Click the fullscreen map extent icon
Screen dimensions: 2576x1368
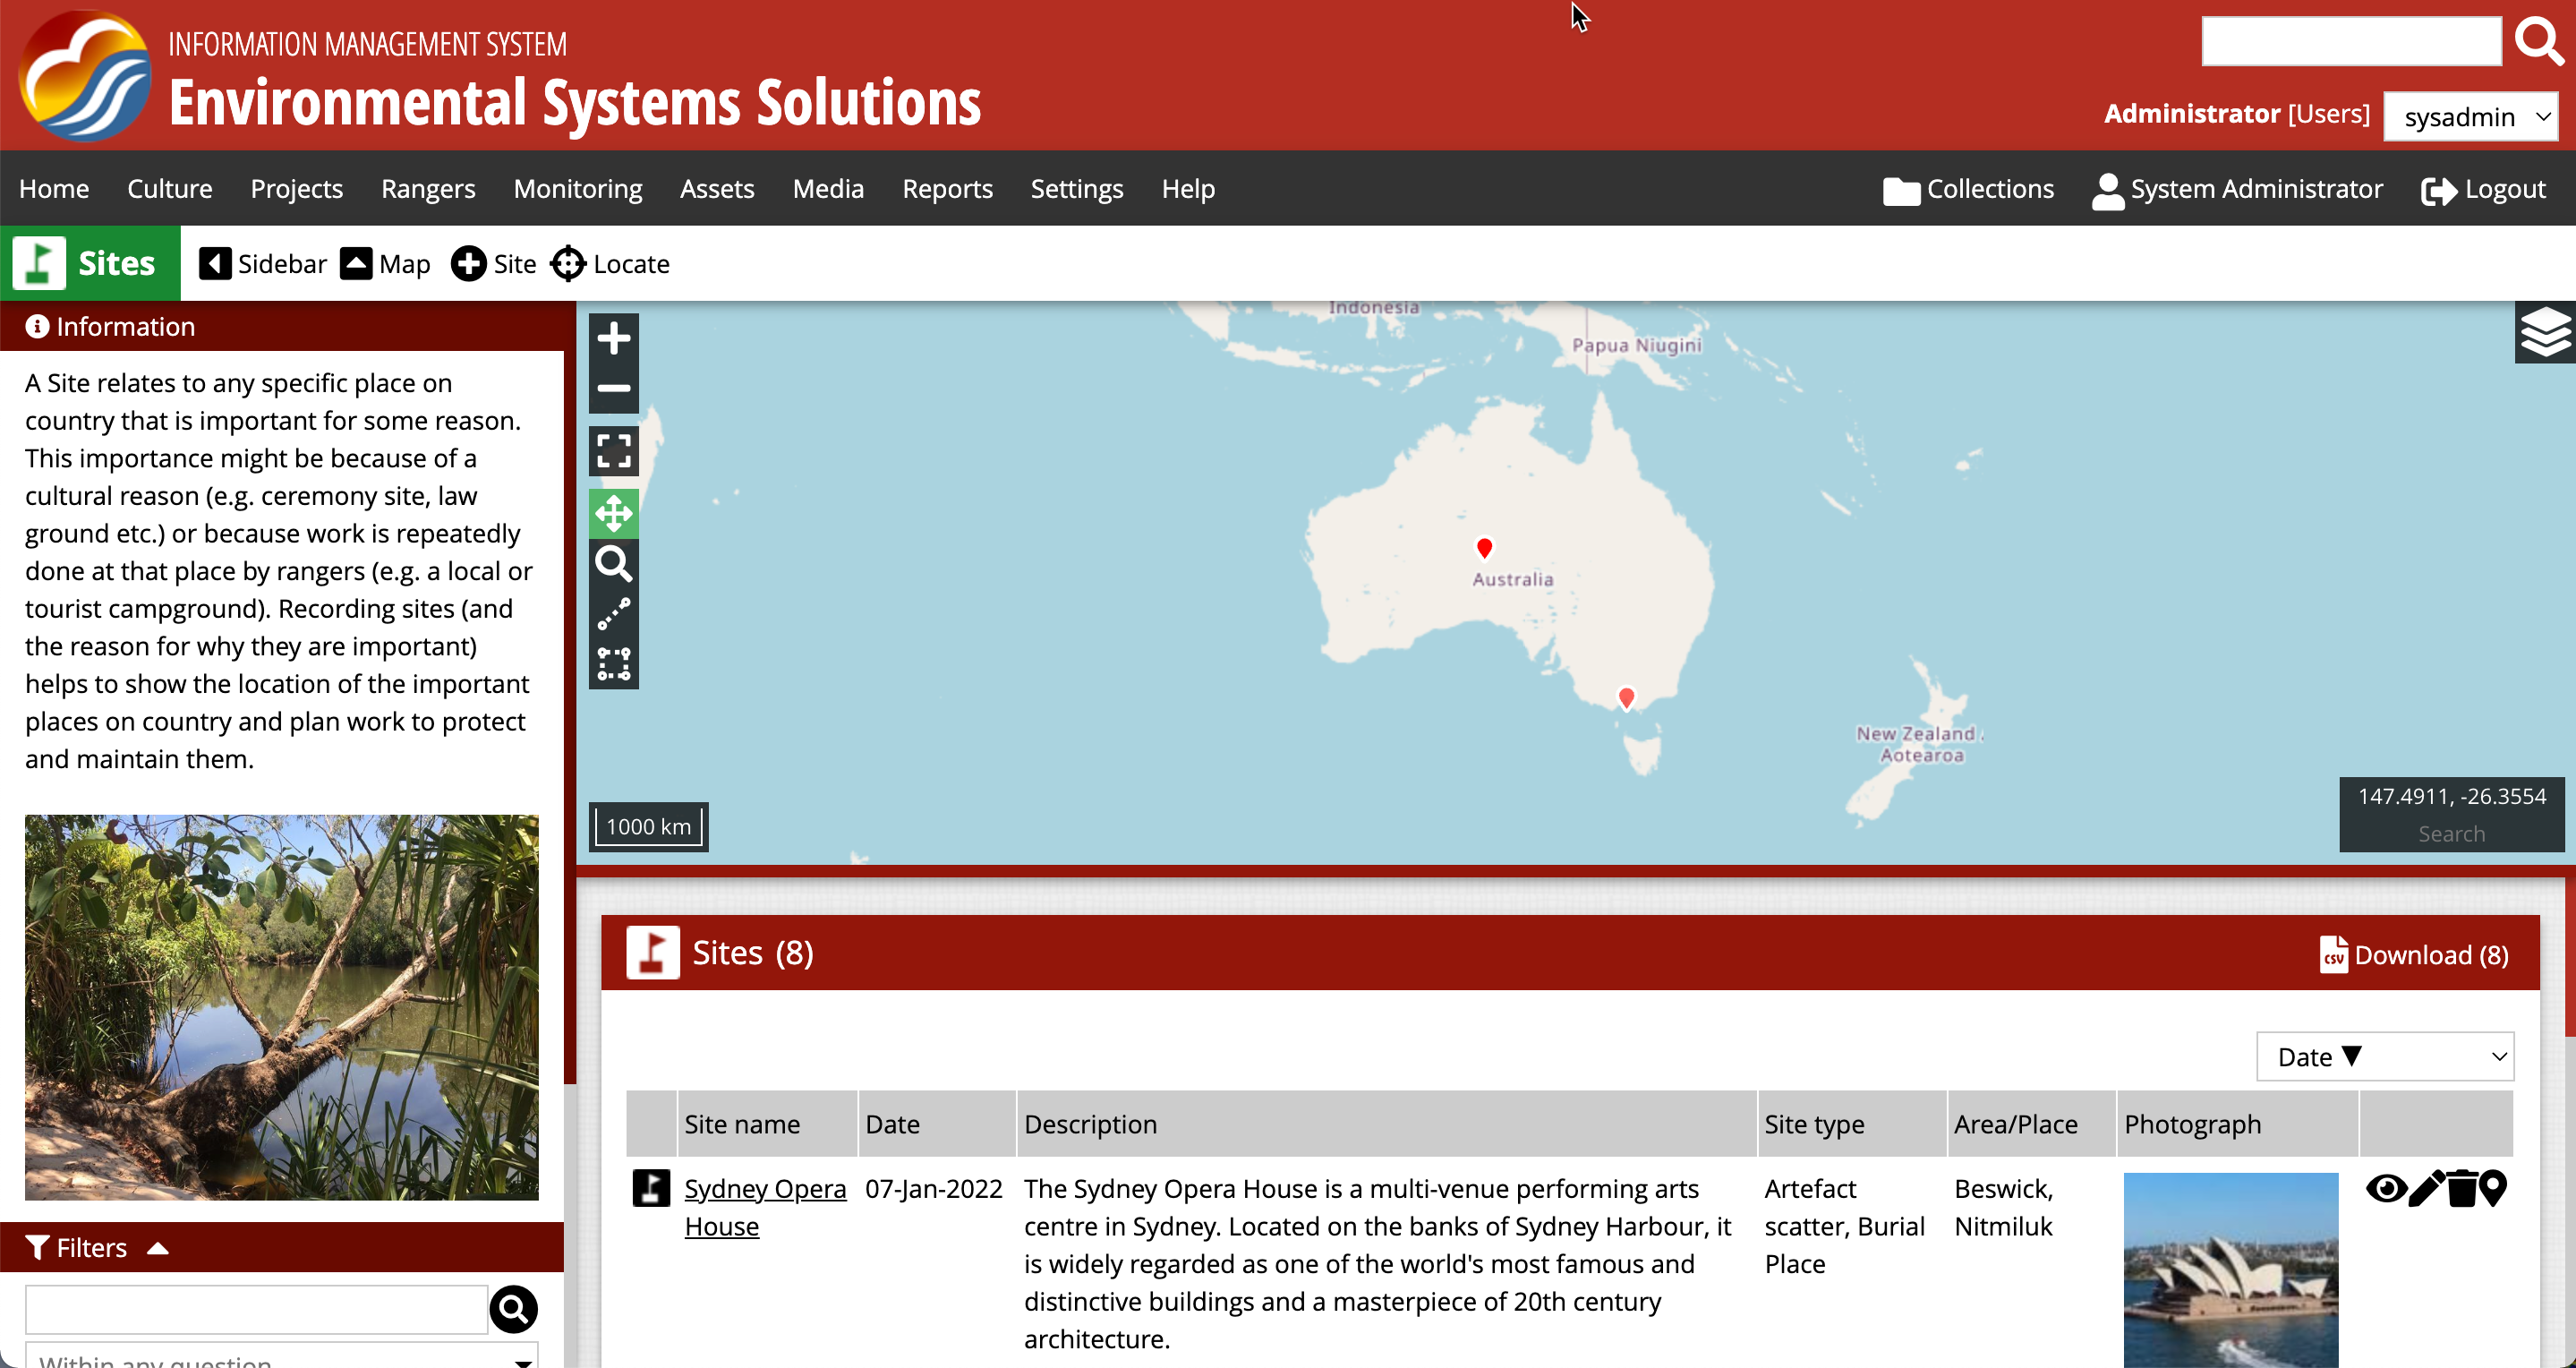[x=613, y=451]
